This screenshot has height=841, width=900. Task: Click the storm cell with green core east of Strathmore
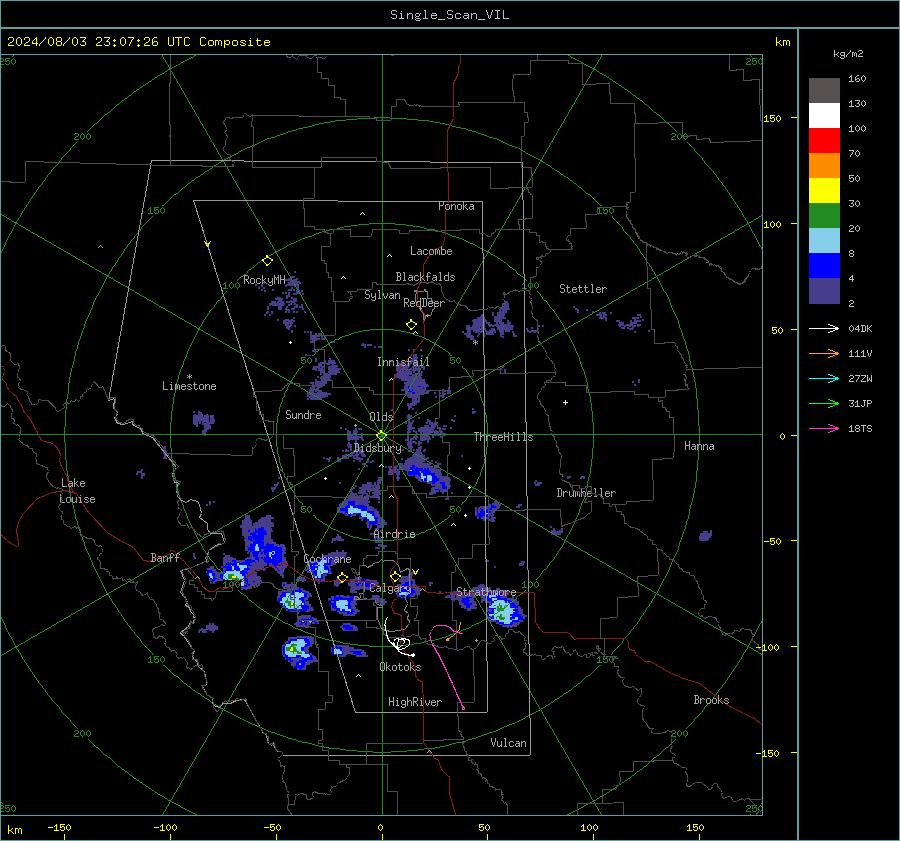click(505, 610)
